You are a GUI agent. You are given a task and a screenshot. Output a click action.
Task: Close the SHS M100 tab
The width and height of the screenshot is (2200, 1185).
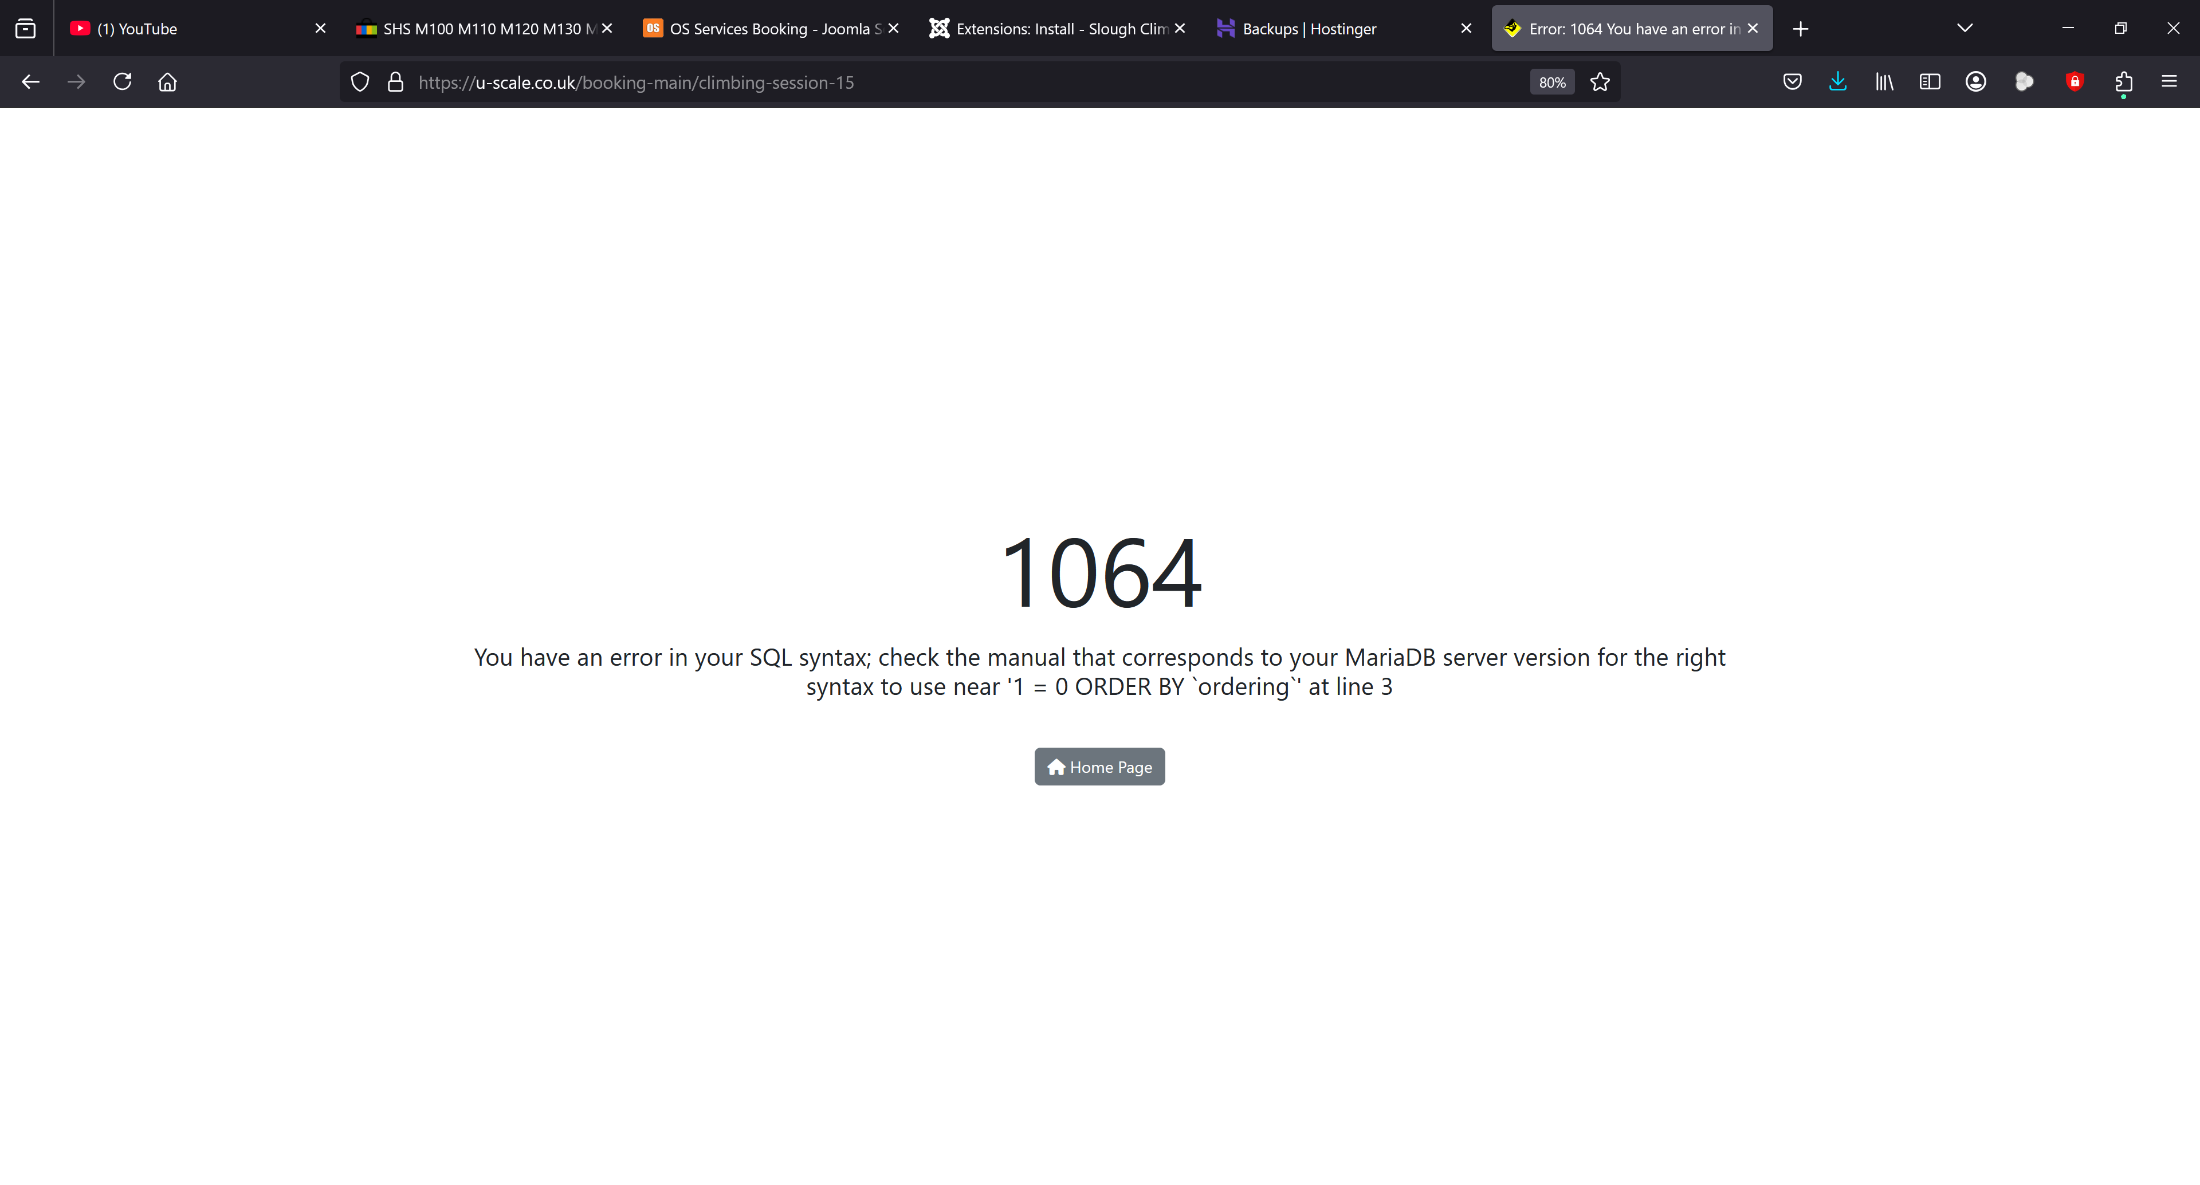click(x=607, y=29)
